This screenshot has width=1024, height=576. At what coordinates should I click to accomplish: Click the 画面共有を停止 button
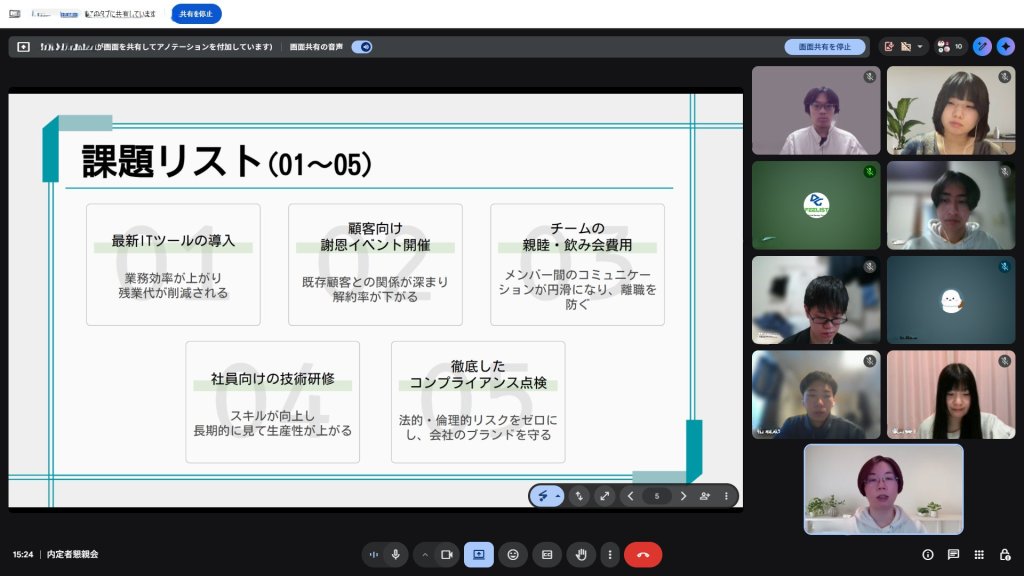825,47
